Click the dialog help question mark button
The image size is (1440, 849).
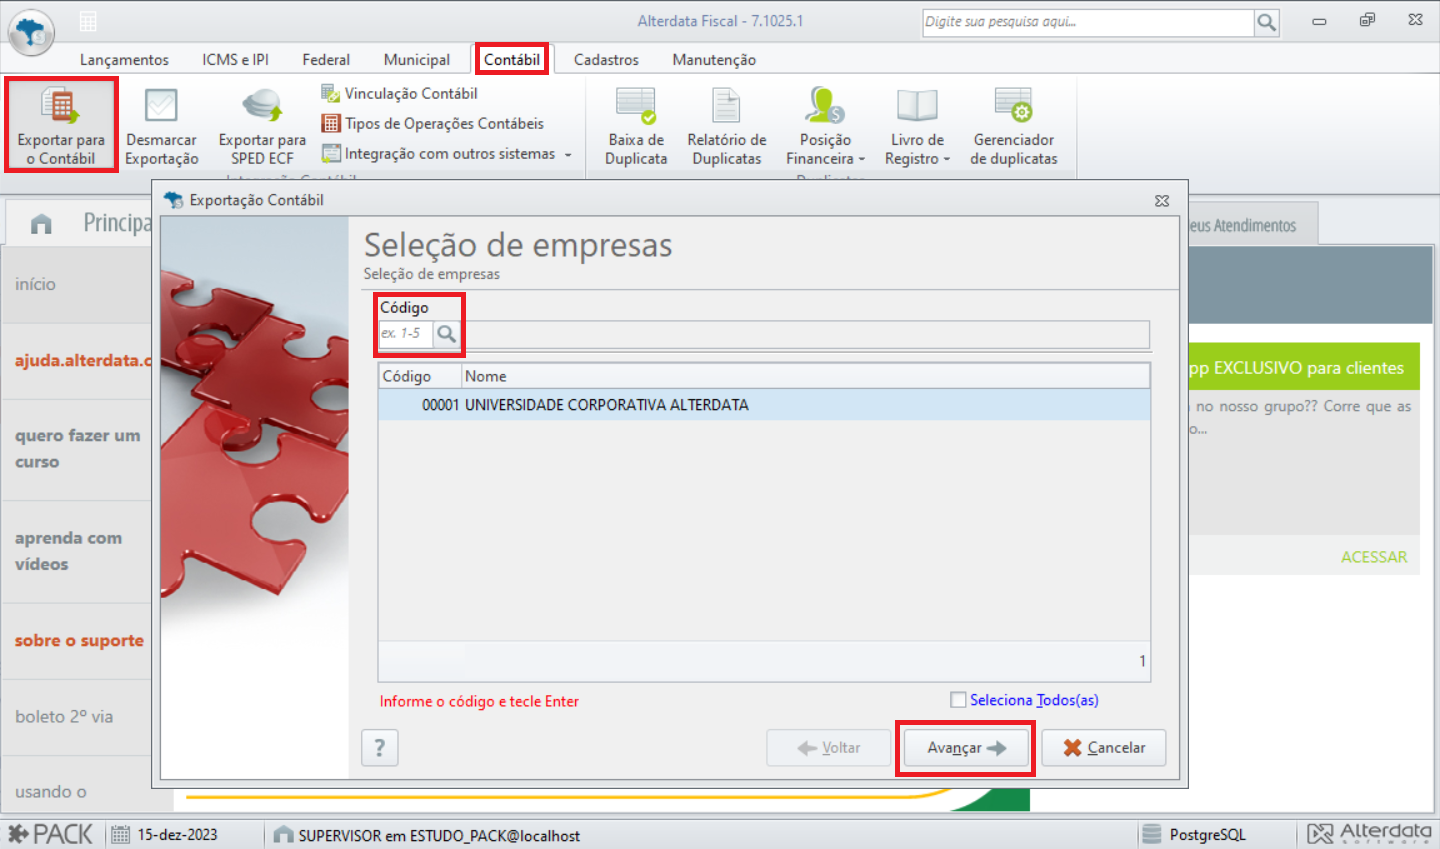click(380, 748)
